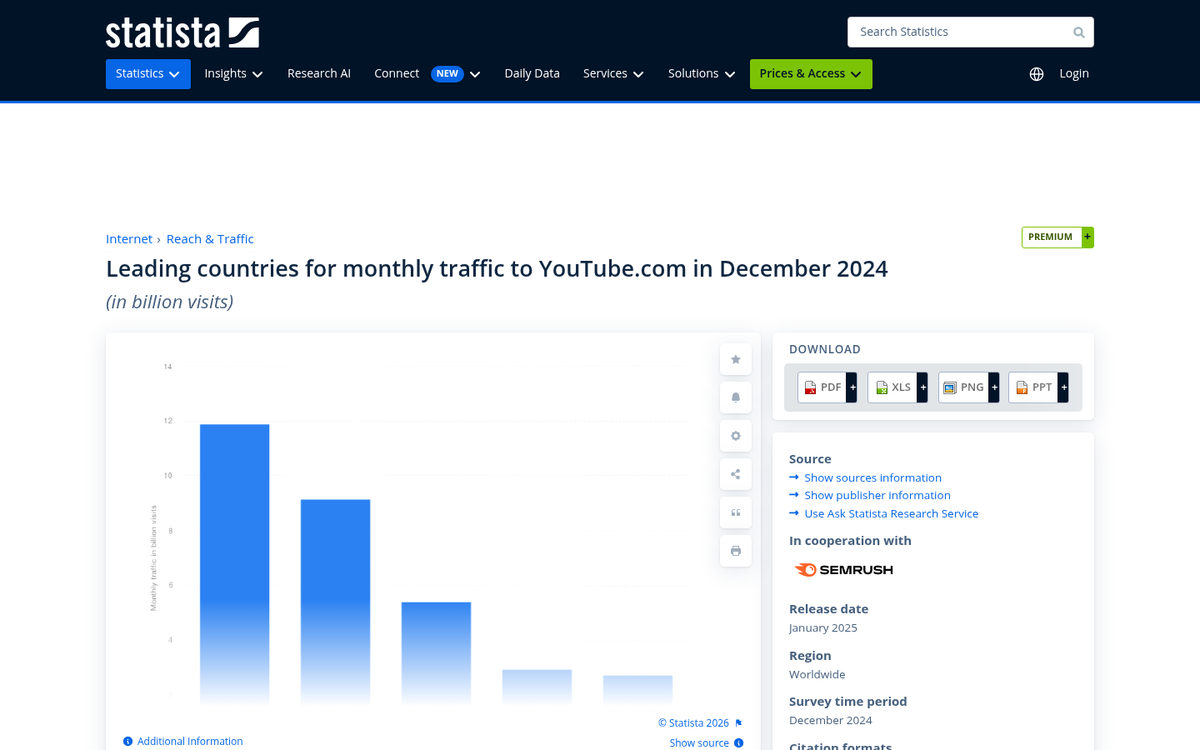Image resolution: width=1200 pixels, height=750 pixels.
Task: Open chart settings gear icon
Action: tap(735, 436)
